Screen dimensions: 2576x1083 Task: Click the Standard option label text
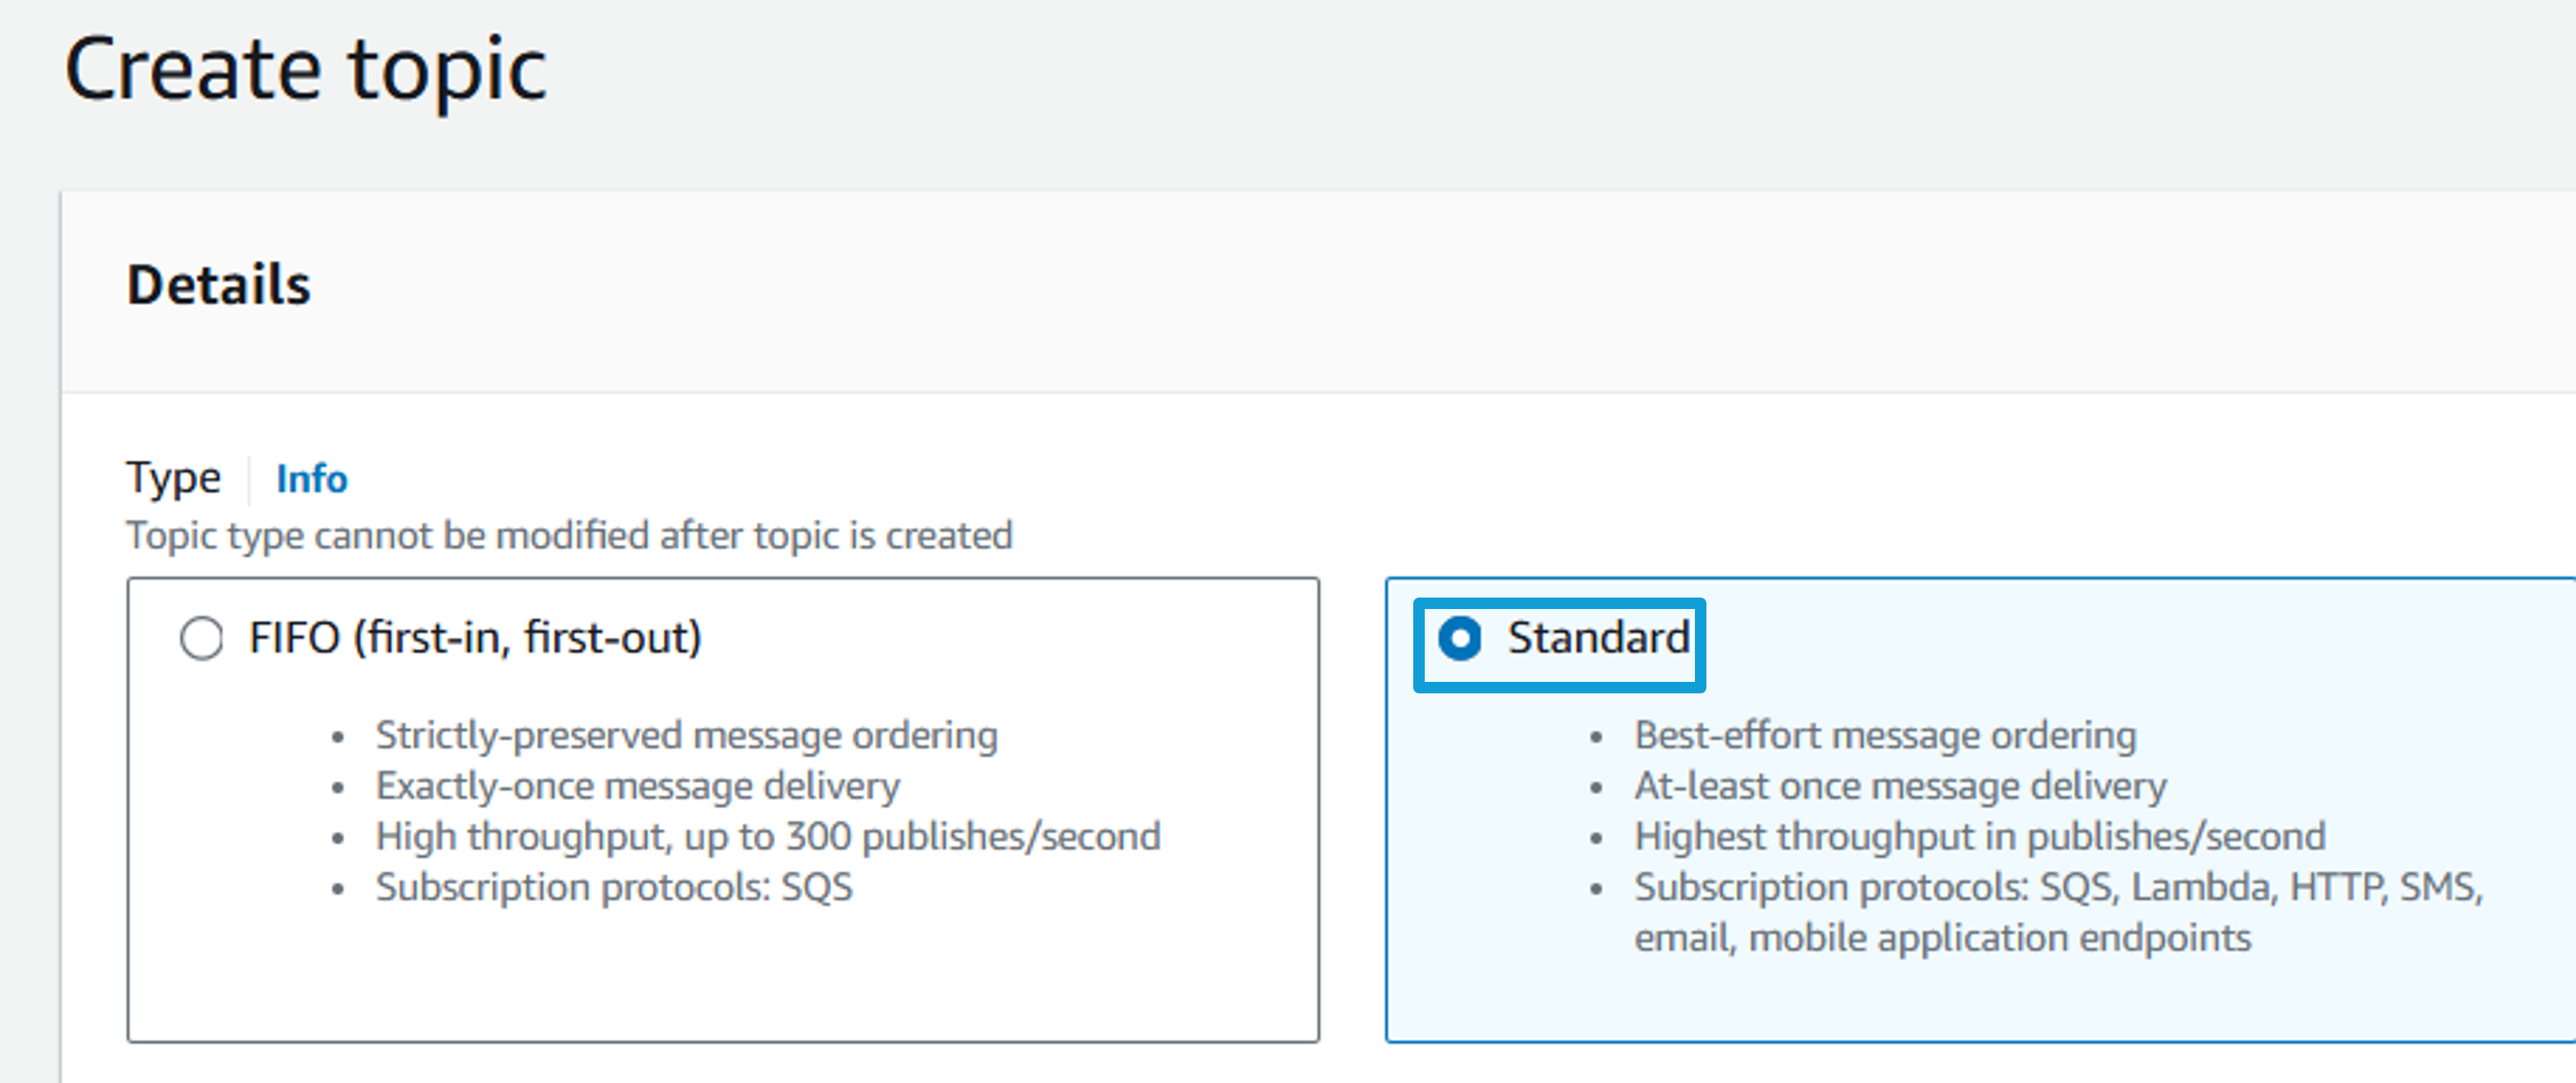point(1598,638)
